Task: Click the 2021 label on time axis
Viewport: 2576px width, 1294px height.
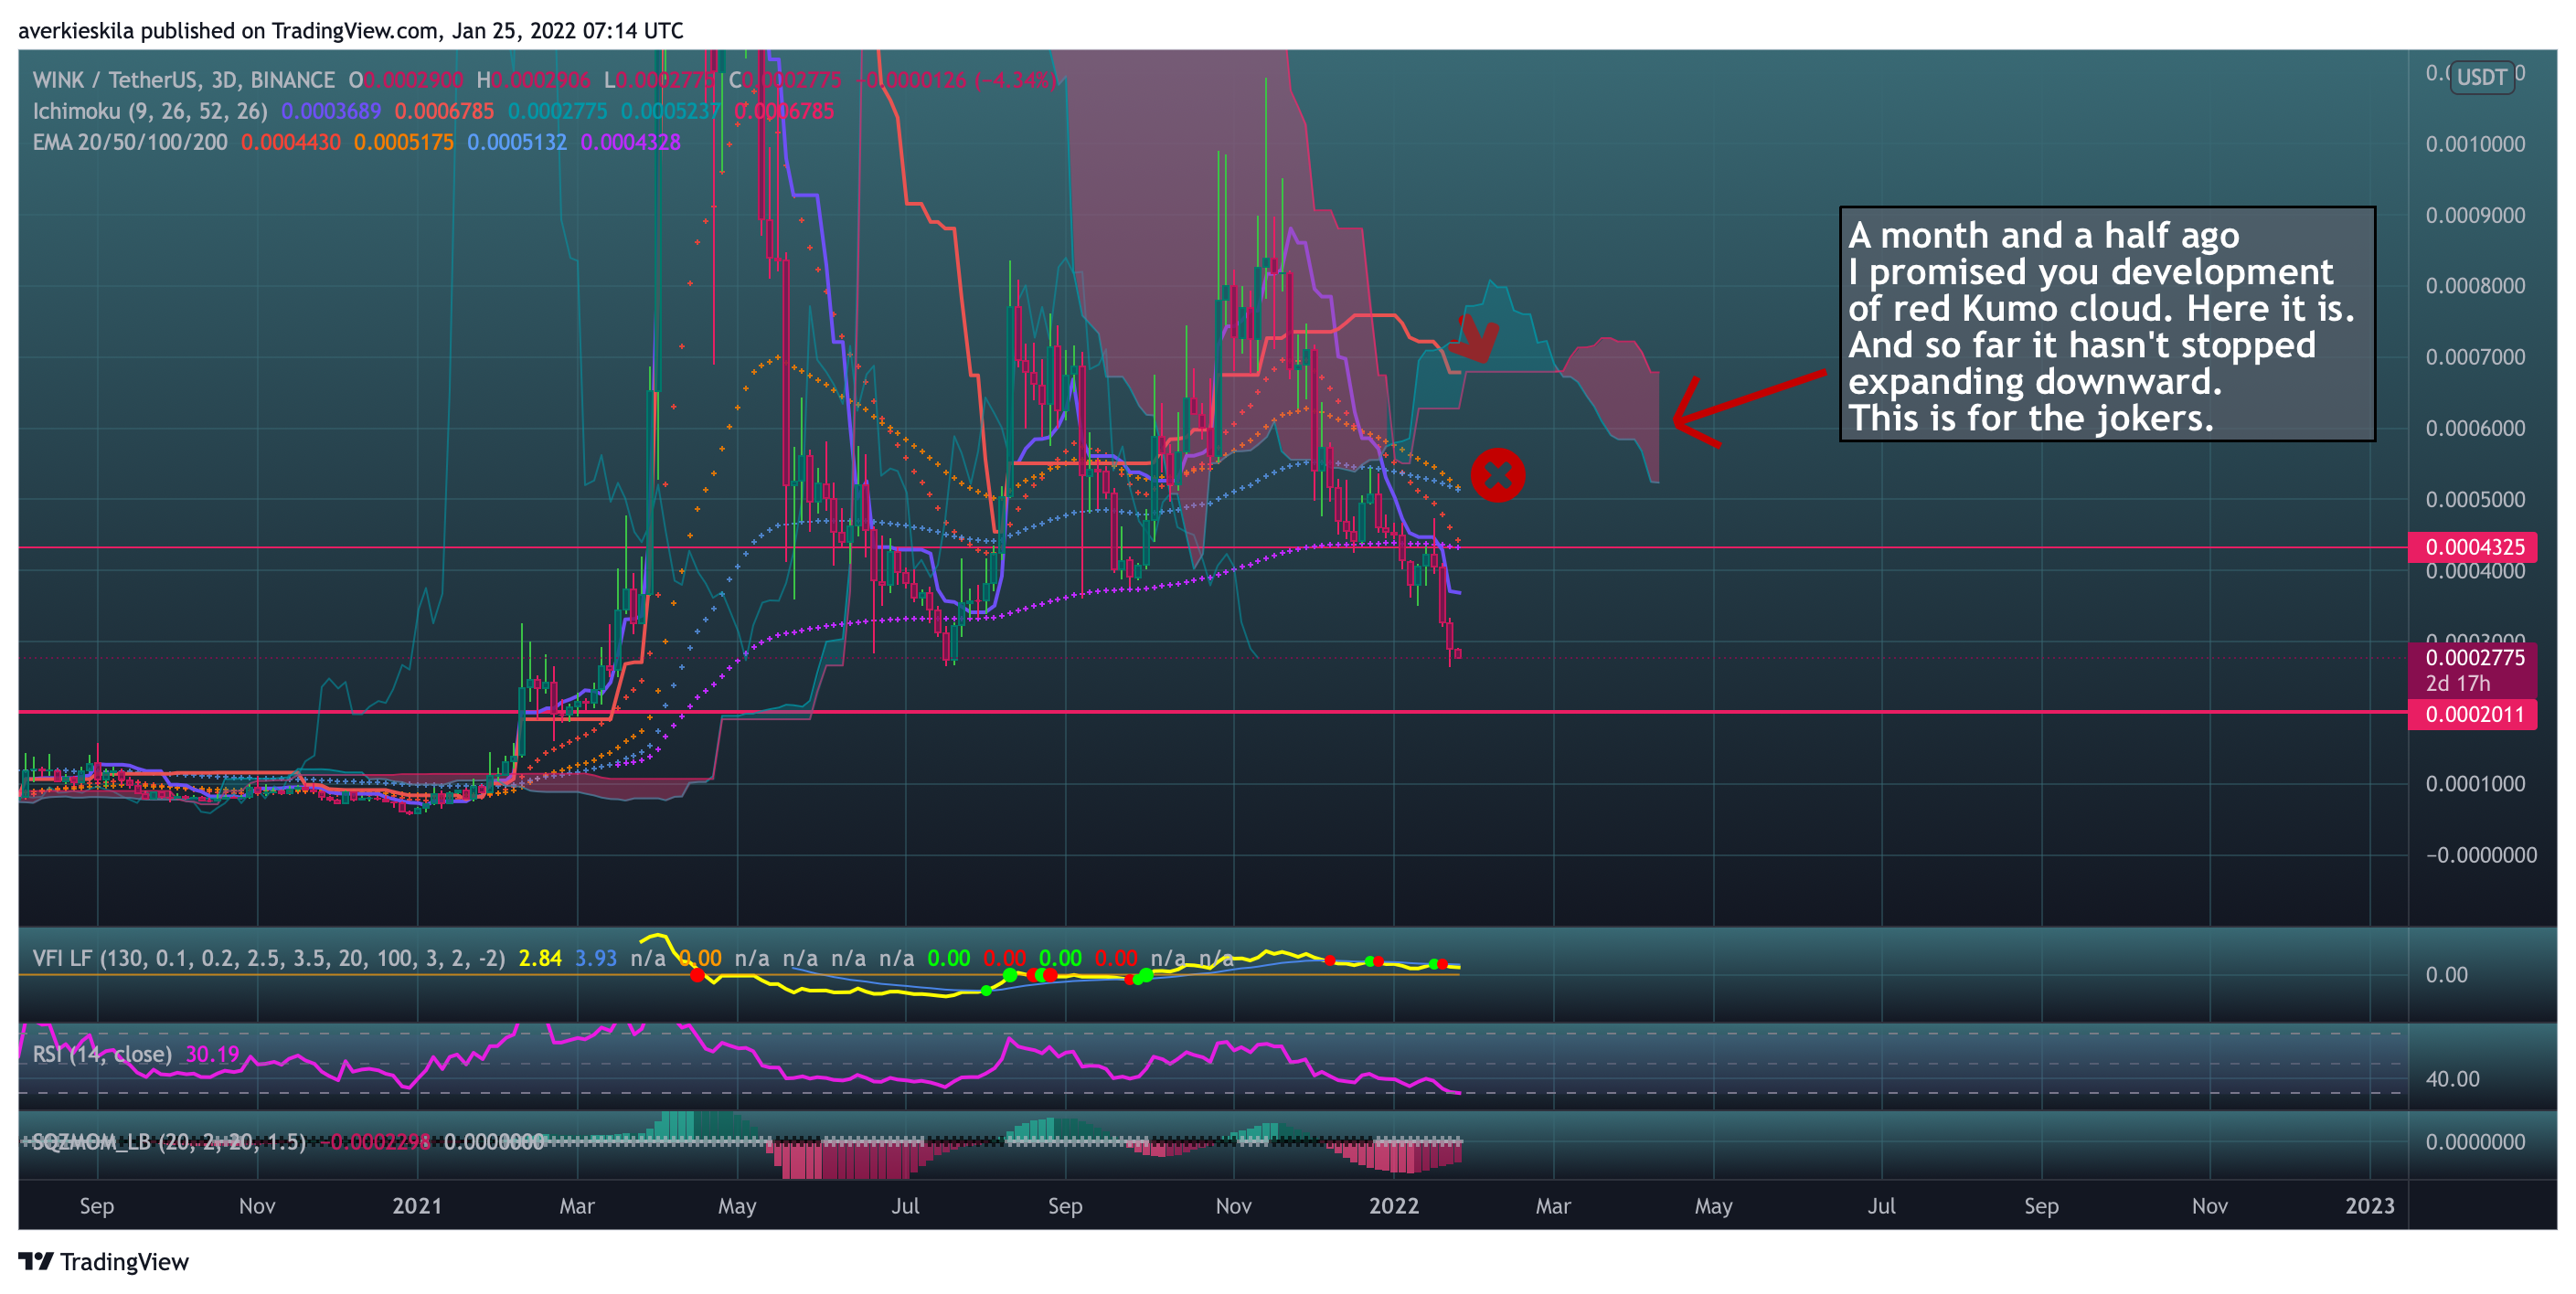Action: pyautogui.click(x=417, y=1205)
